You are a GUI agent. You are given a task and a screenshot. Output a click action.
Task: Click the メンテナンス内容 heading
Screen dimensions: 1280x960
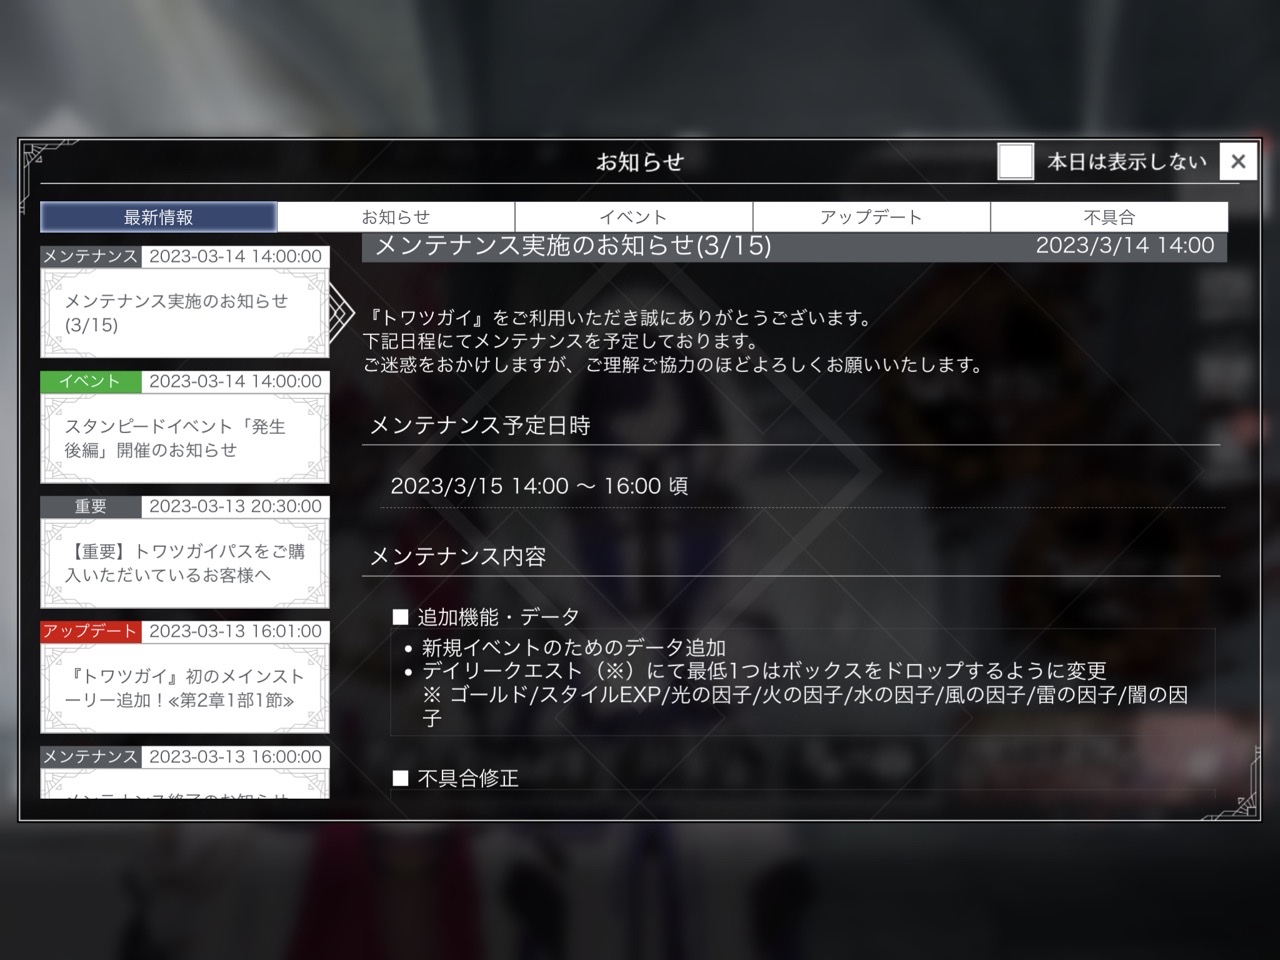[x=458, y=557]
